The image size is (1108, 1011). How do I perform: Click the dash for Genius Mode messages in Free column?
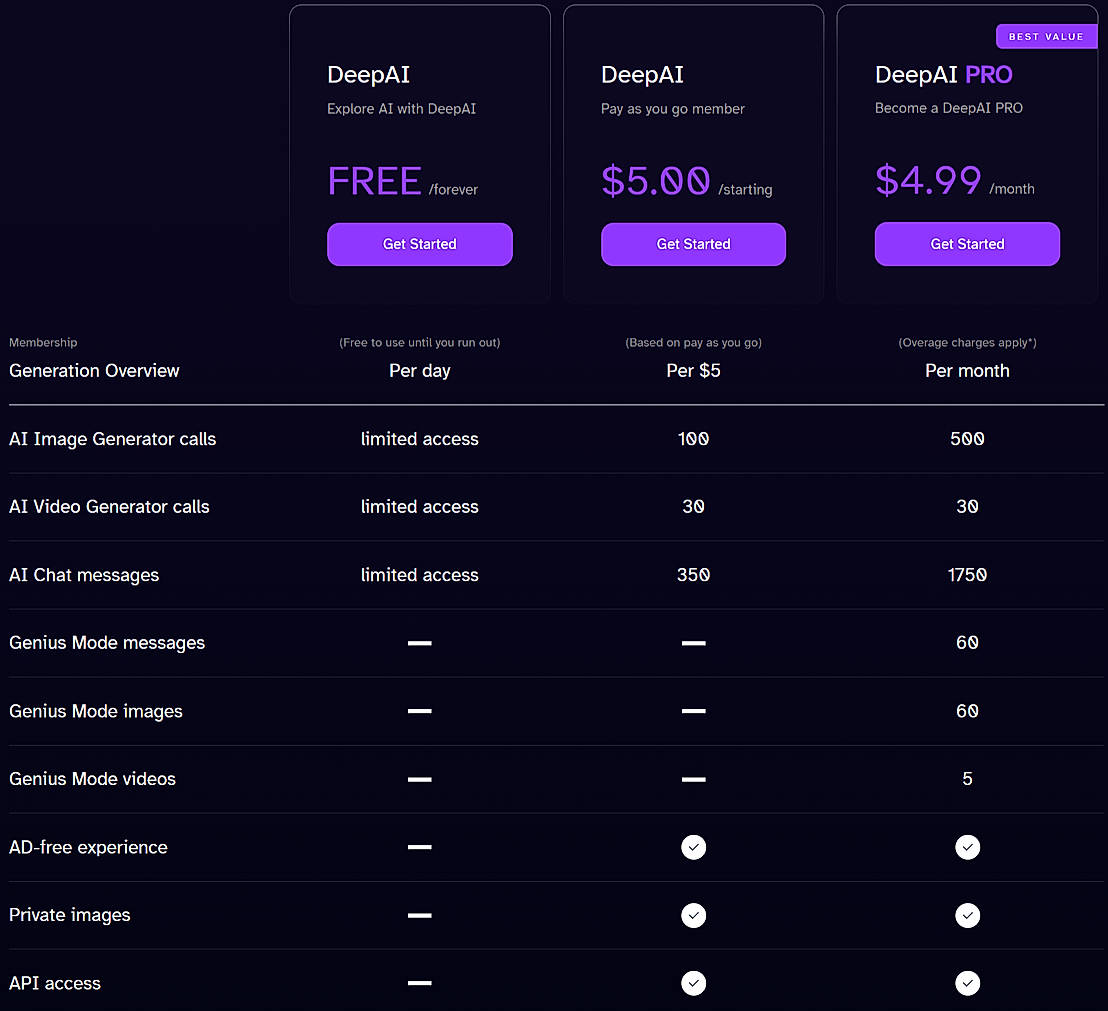tap(419, 643)
